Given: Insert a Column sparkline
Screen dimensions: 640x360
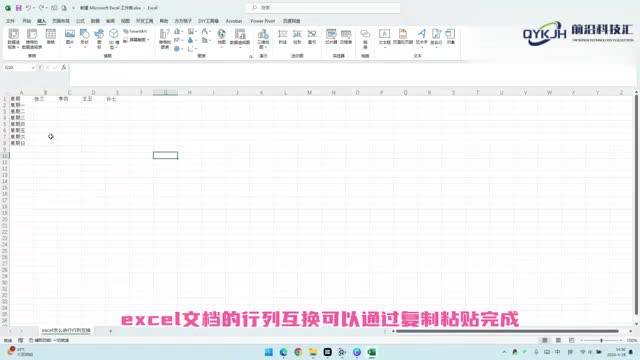Looking at the screenshot, I should point(297,37).
